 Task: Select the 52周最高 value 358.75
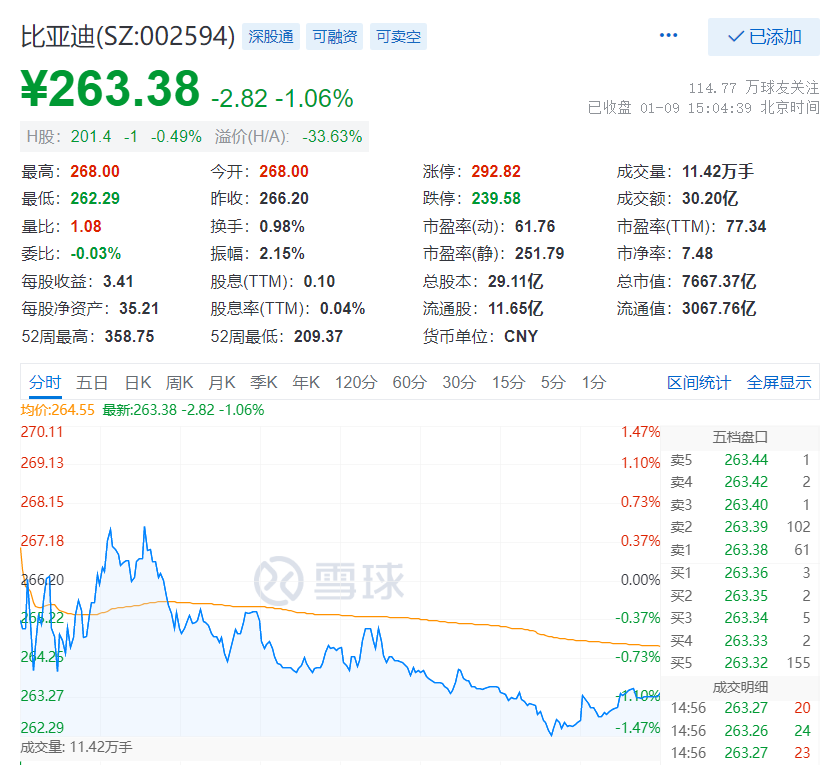pyautogui.click(x=129, y=337)
